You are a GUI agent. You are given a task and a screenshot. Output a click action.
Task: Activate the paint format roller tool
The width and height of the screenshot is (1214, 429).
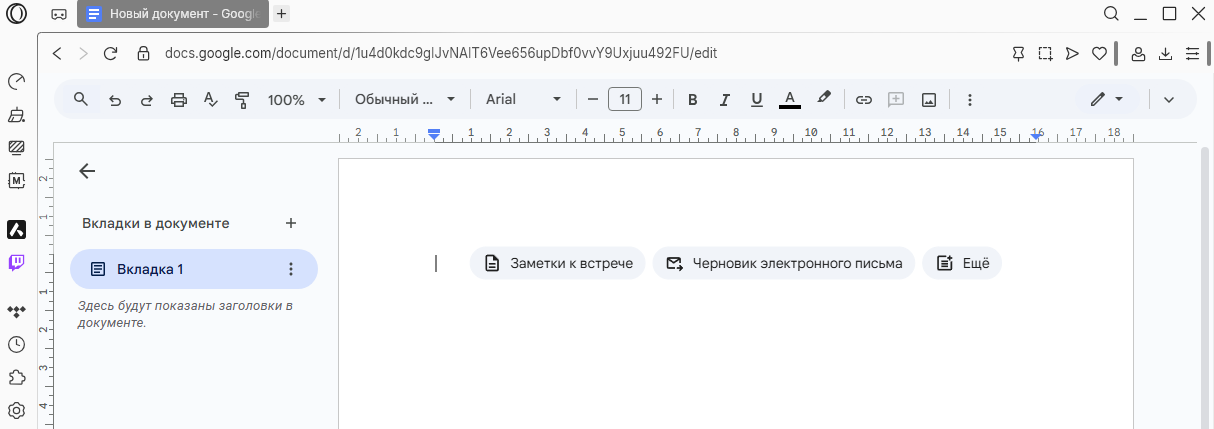point(241,99)
